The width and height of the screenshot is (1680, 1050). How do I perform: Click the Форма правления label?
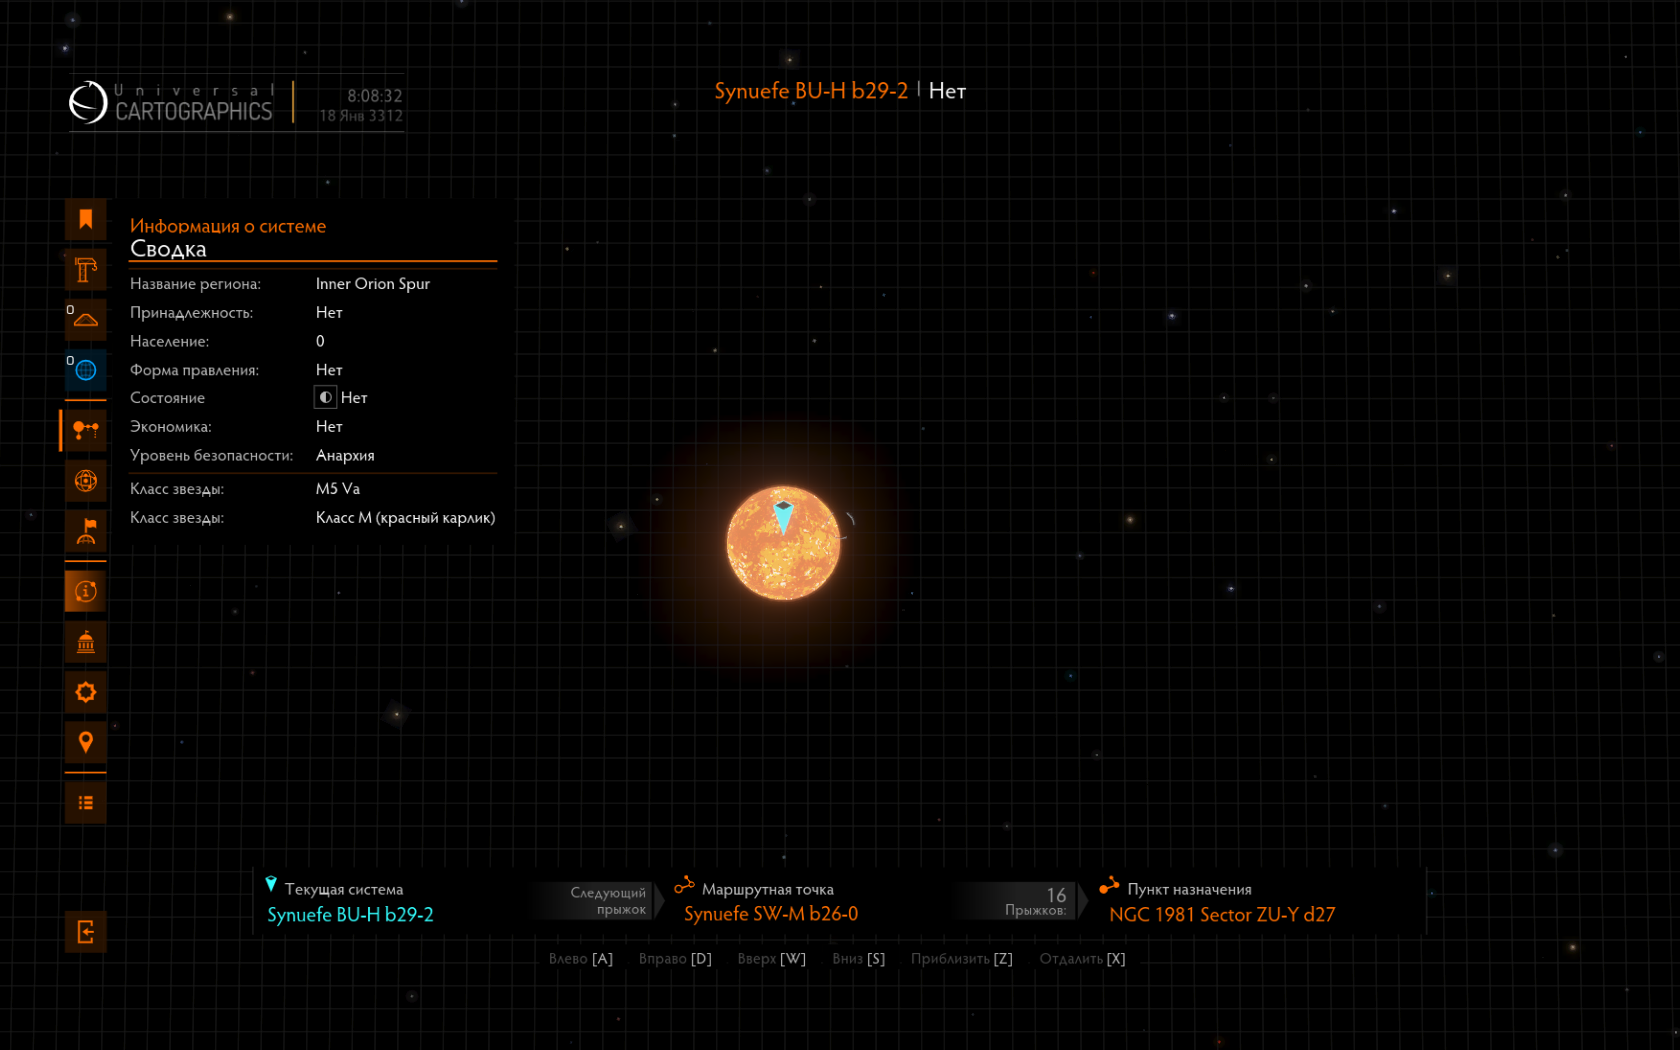[x=194, y=370]
